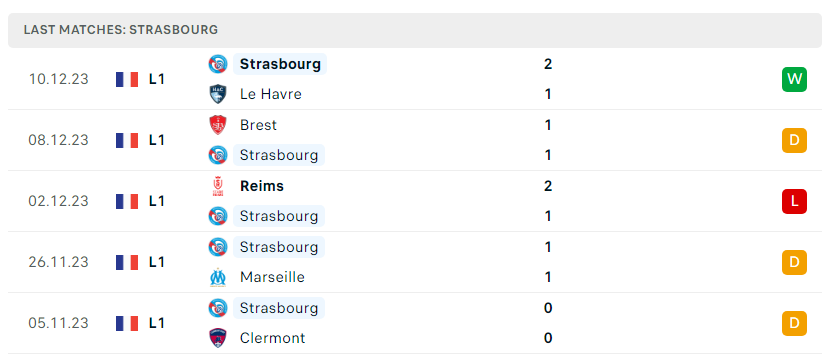Viewport: 825px width, 361px height.
Task: Open the Reims team link
Action: pyautogui.click(x=261, y=186)
